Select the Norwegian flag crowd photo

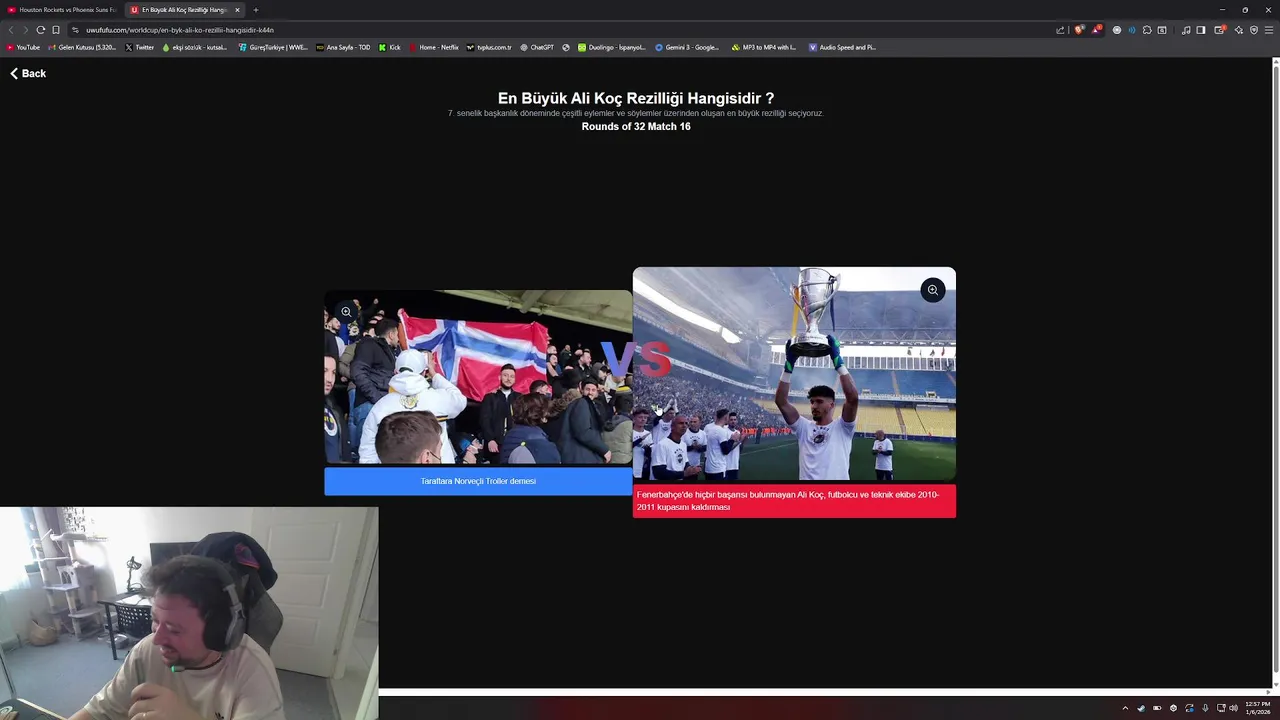[x=478, y=377]
